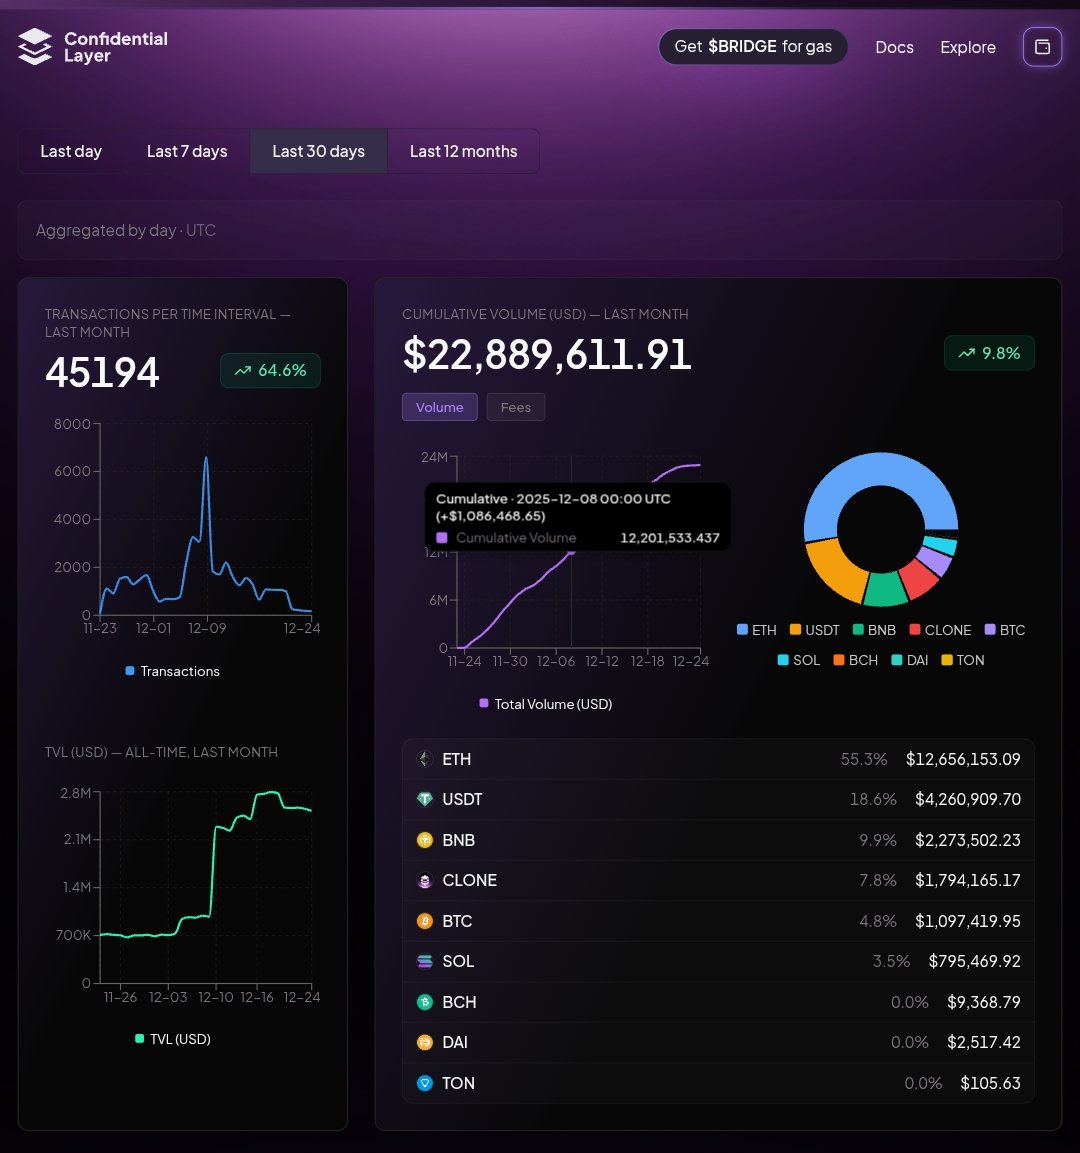
Task: Select the Last 12 months tab
Action: click(x=463, y=151)
